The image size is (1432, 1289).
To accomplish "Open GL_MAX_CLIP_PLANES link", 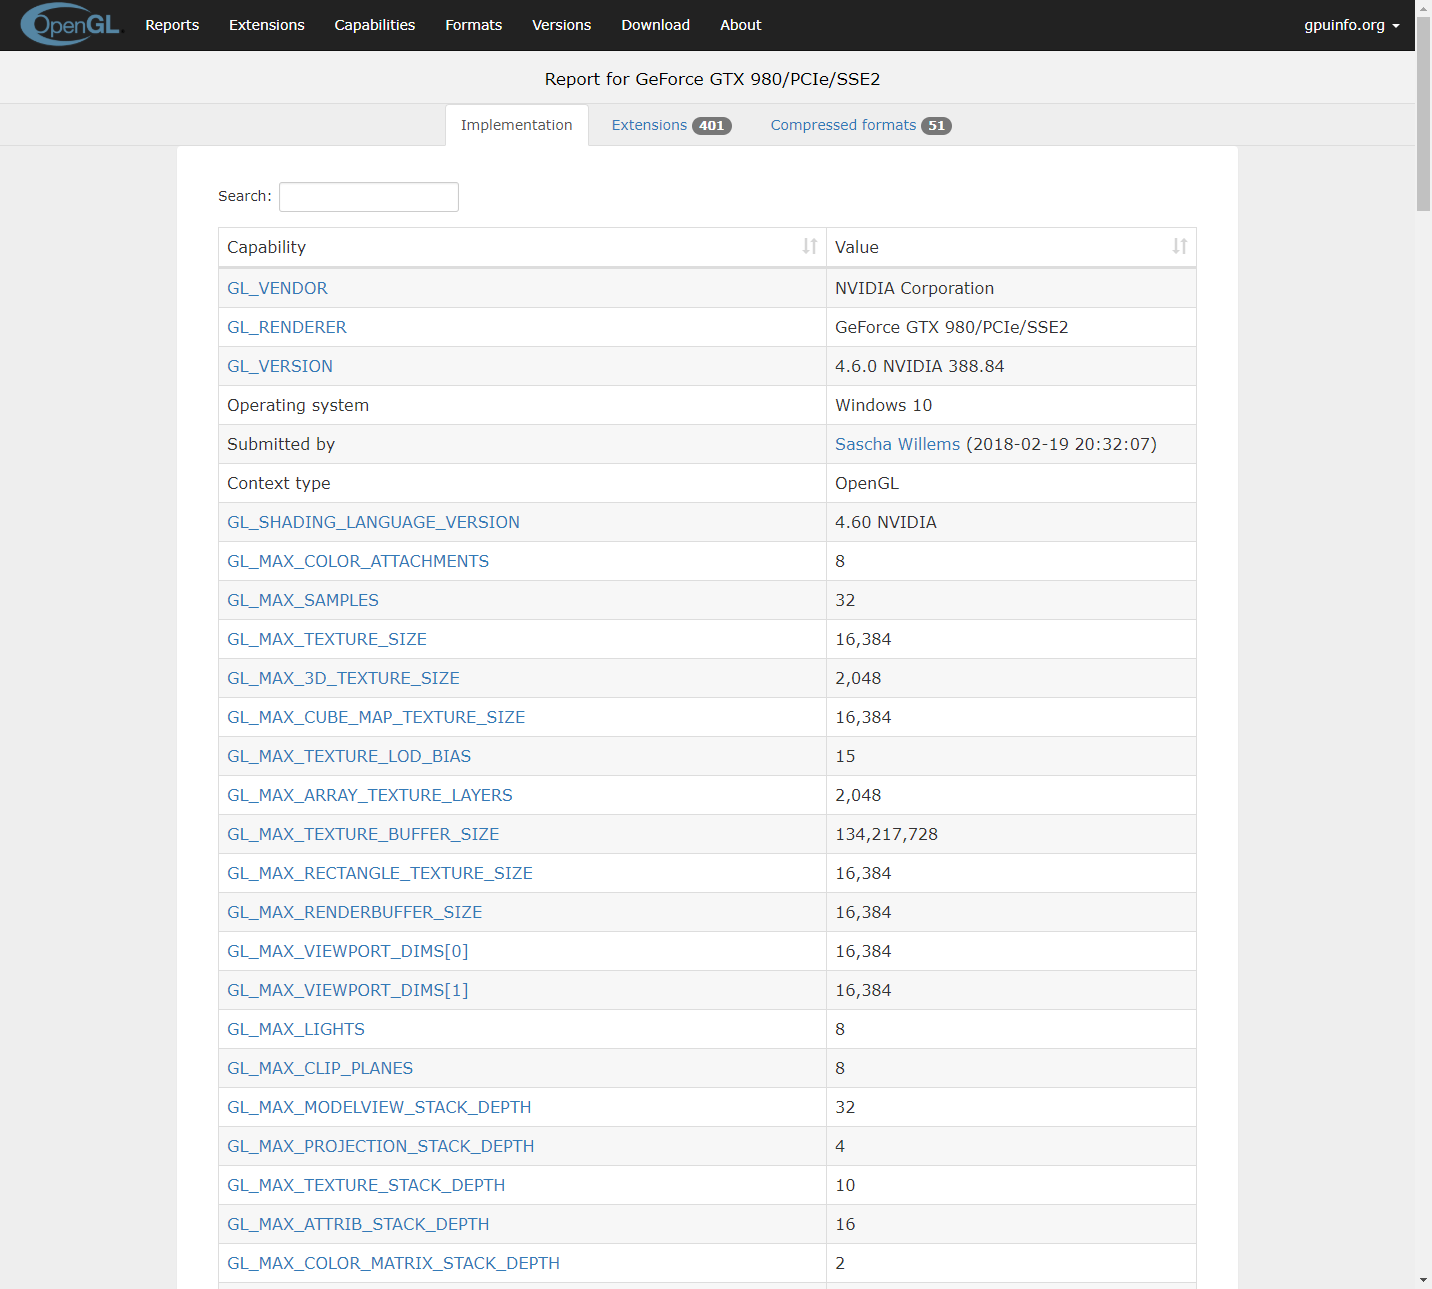I will click(x=320, y=1068).
